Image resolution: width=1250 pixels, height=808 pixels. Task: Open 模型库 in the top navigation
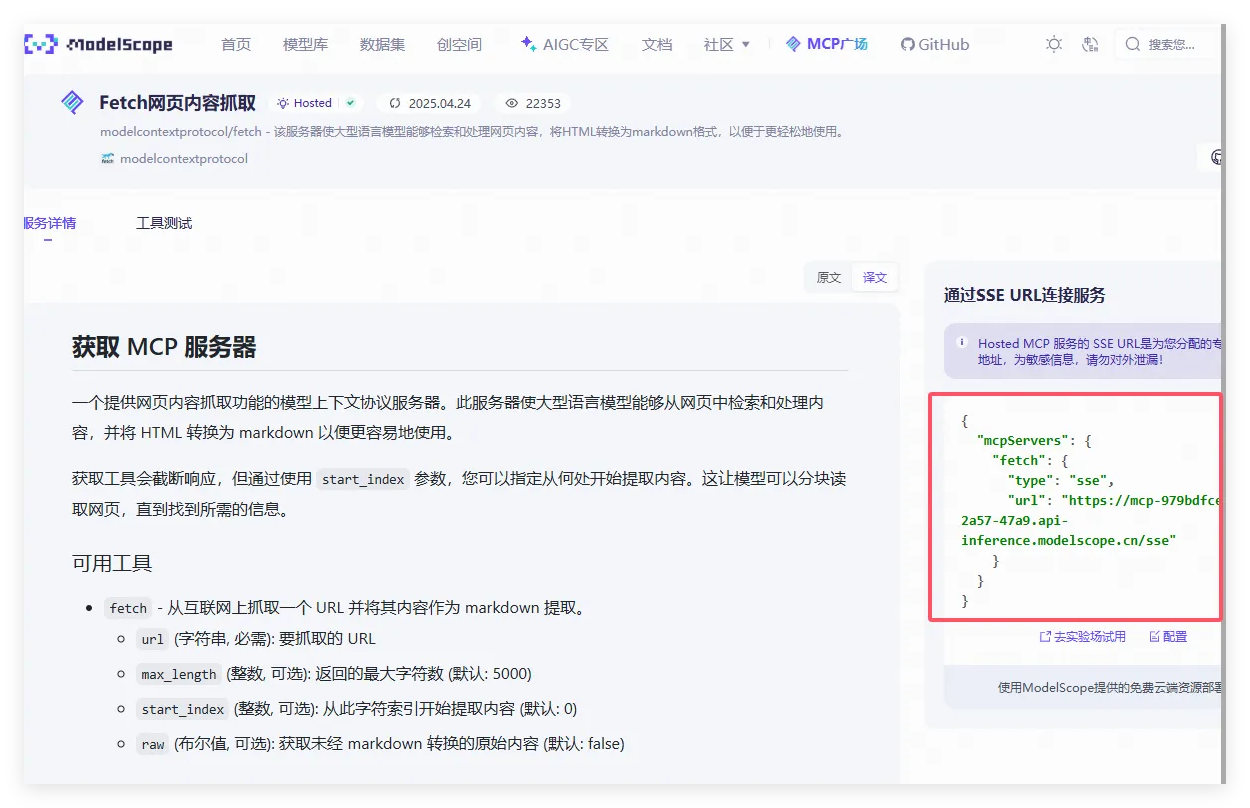click(x=305, y=44)
